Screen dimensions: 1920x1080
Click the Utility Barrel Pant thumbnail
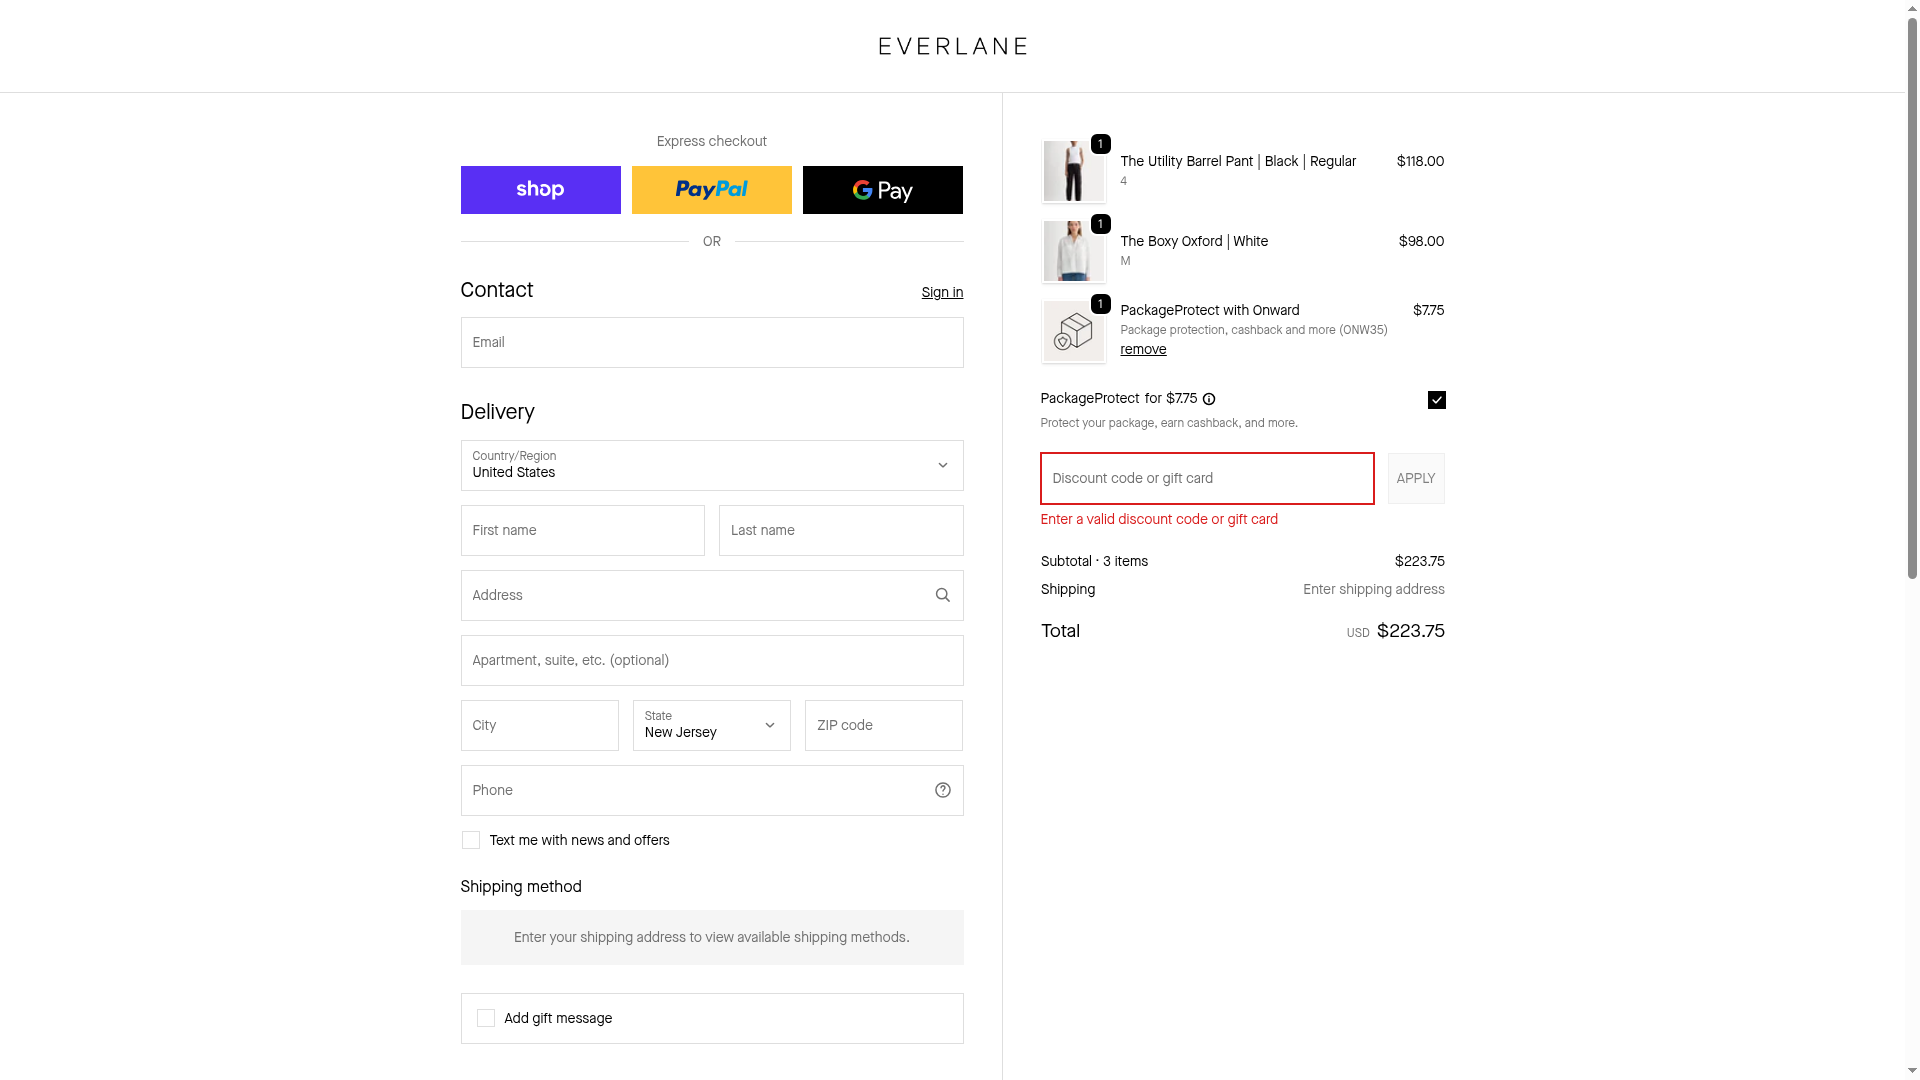click(x=1073, y=171)
